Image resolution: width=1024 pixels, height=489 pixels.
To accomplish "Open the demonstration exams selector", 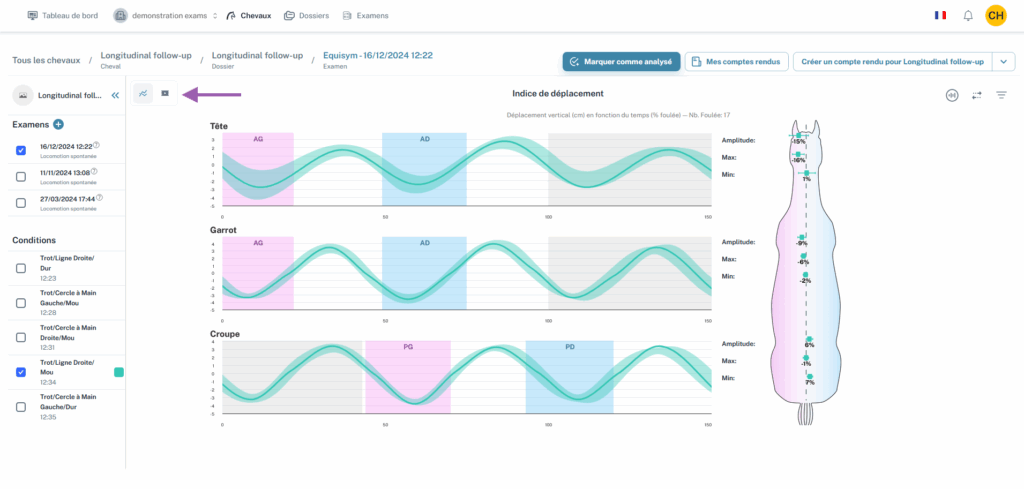I will tap(165, 16).
